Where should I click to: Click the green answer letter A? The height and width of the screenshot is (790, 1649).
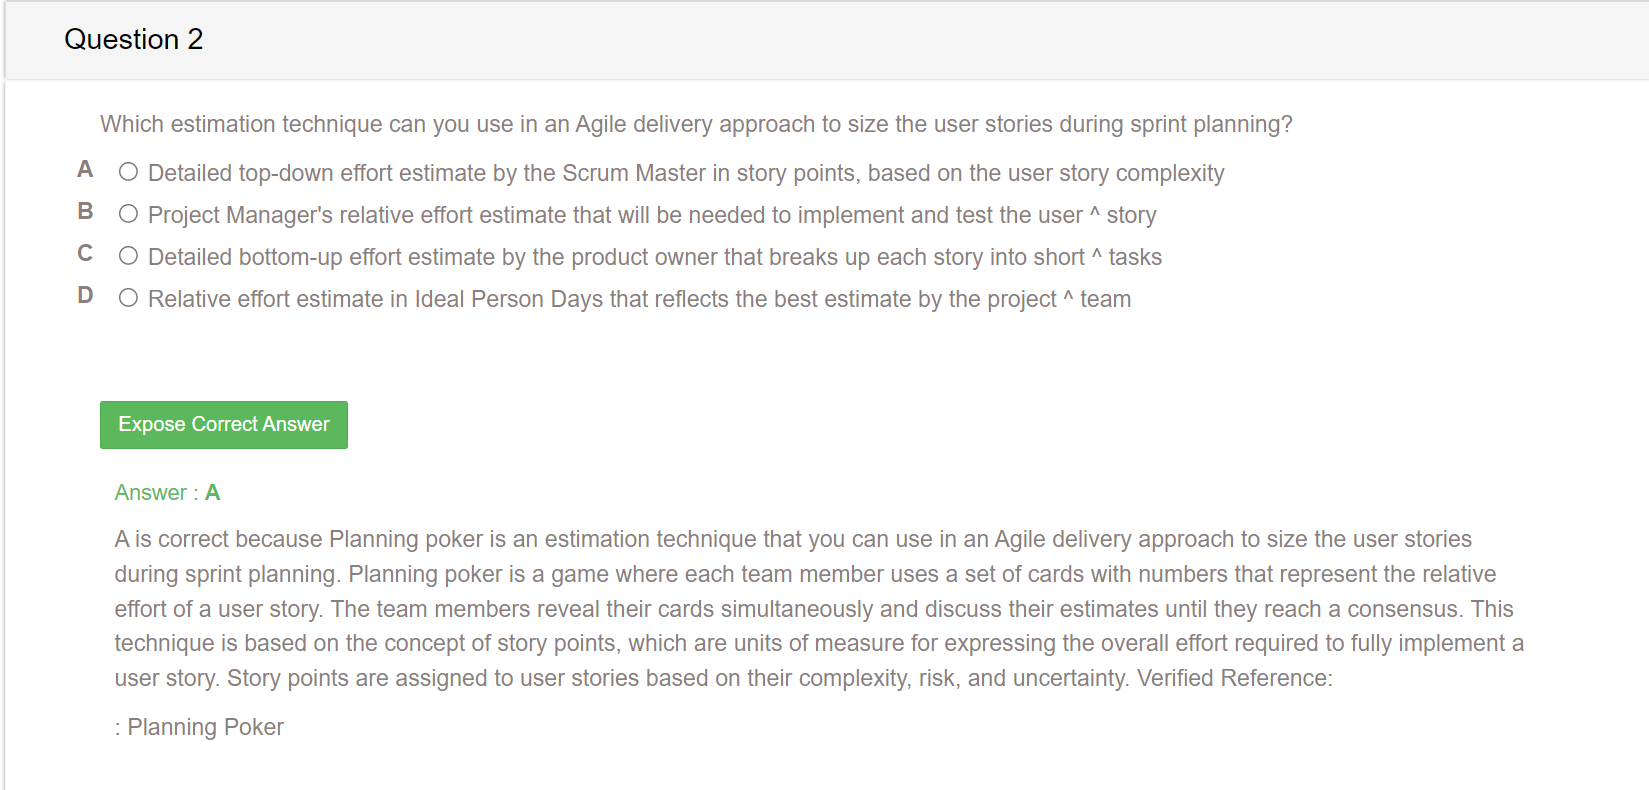pos(212,493)
